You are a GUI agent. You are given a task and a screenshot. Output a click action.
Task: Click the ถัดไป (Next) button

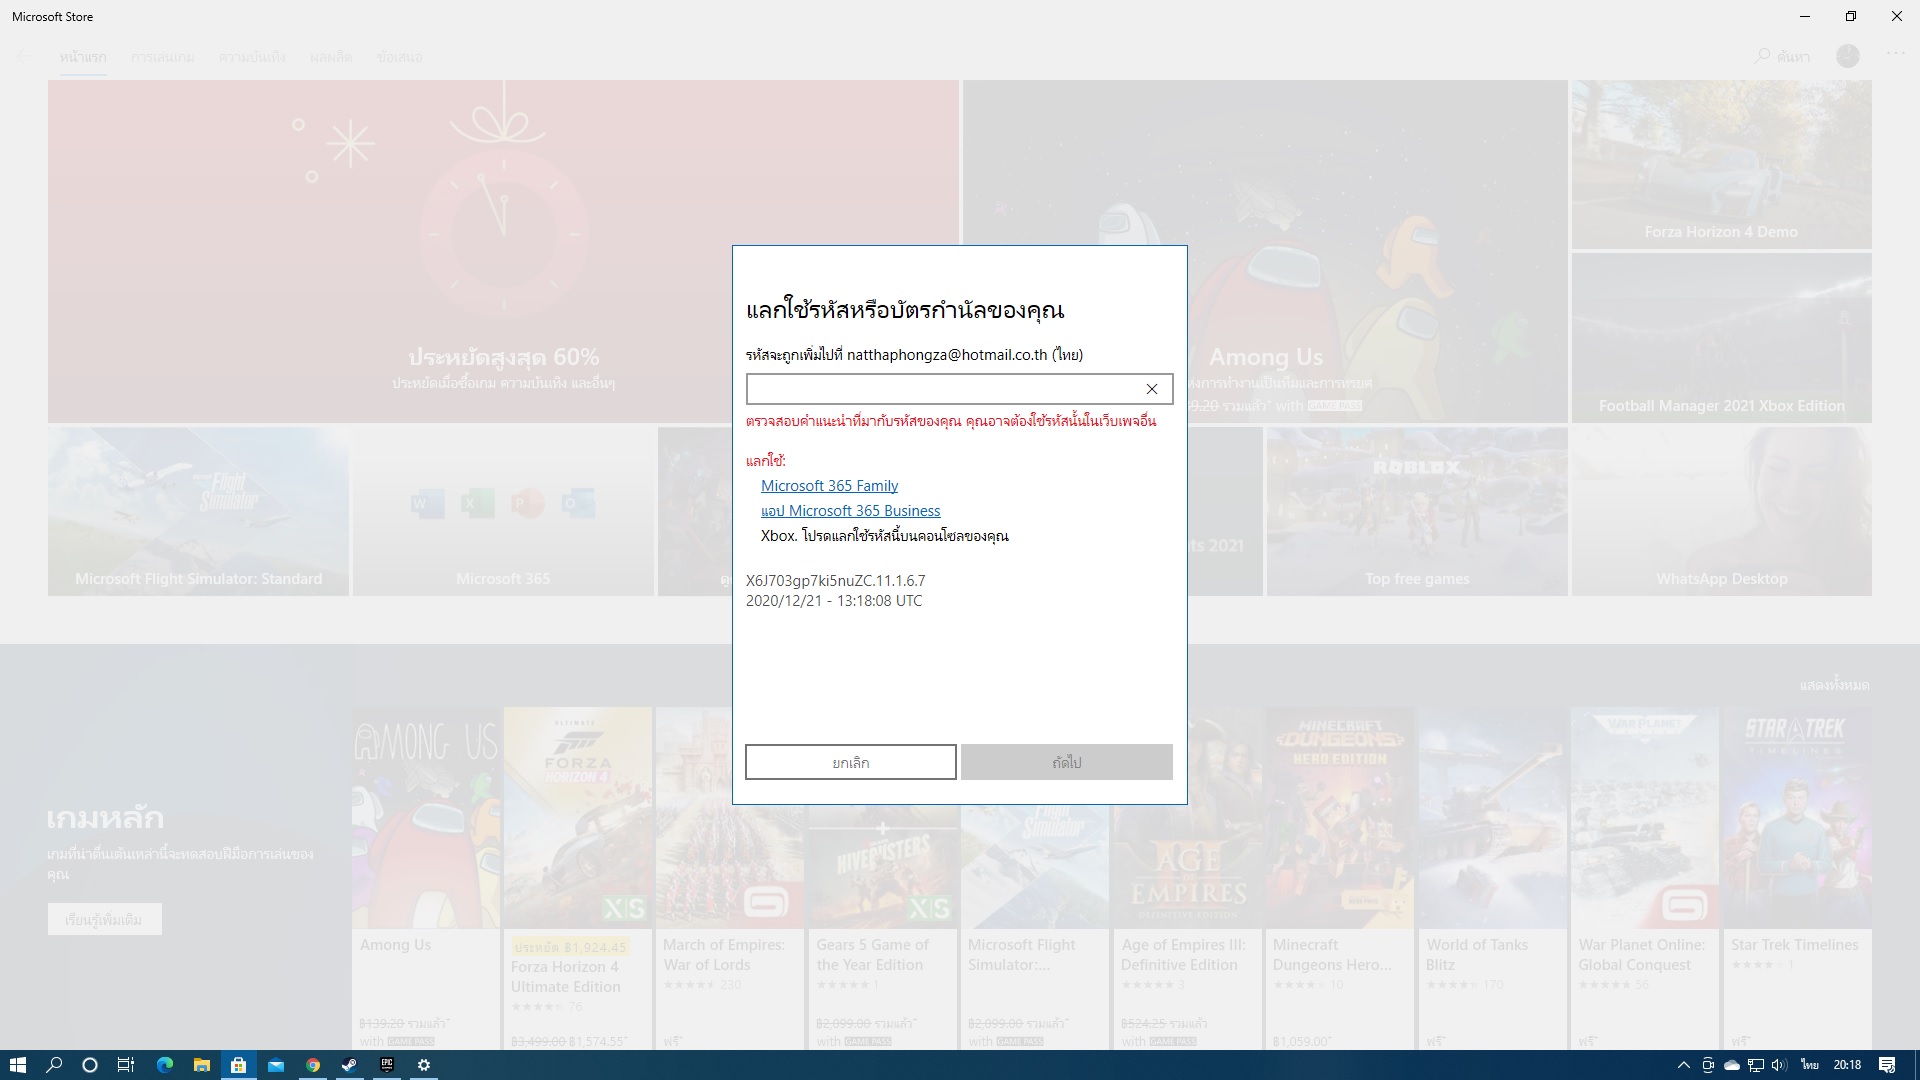(1067, 762)
